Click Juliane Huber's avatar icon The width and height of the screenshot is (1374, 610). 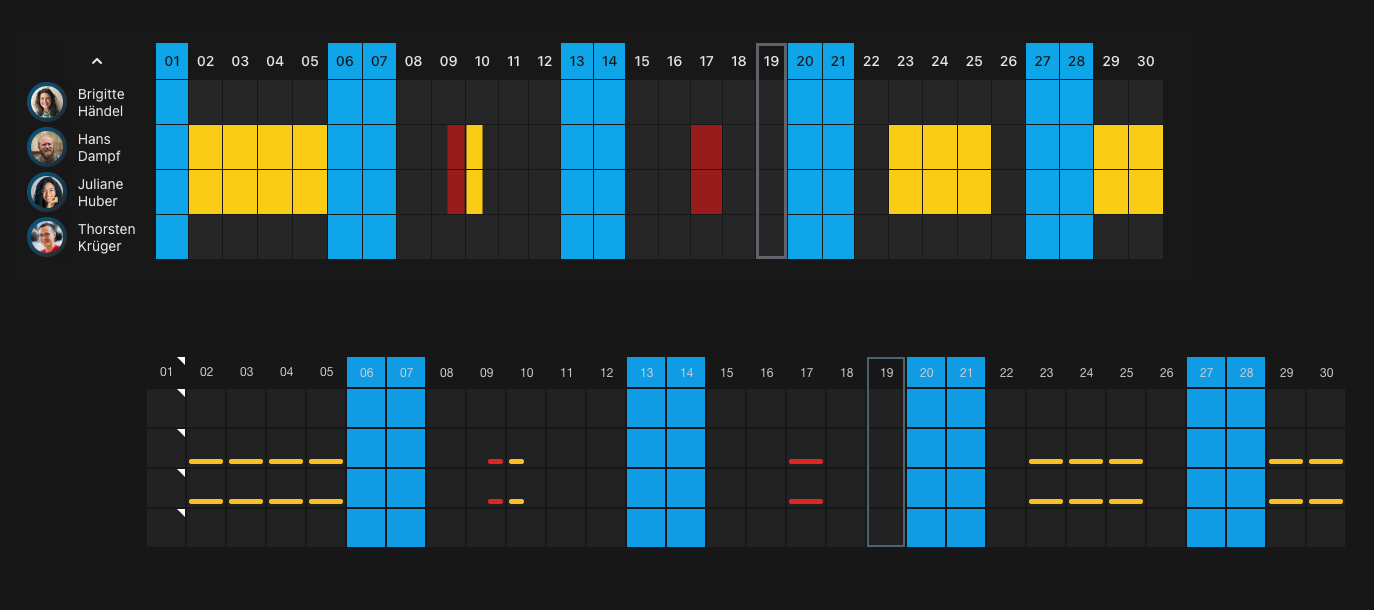click(45, 192)
